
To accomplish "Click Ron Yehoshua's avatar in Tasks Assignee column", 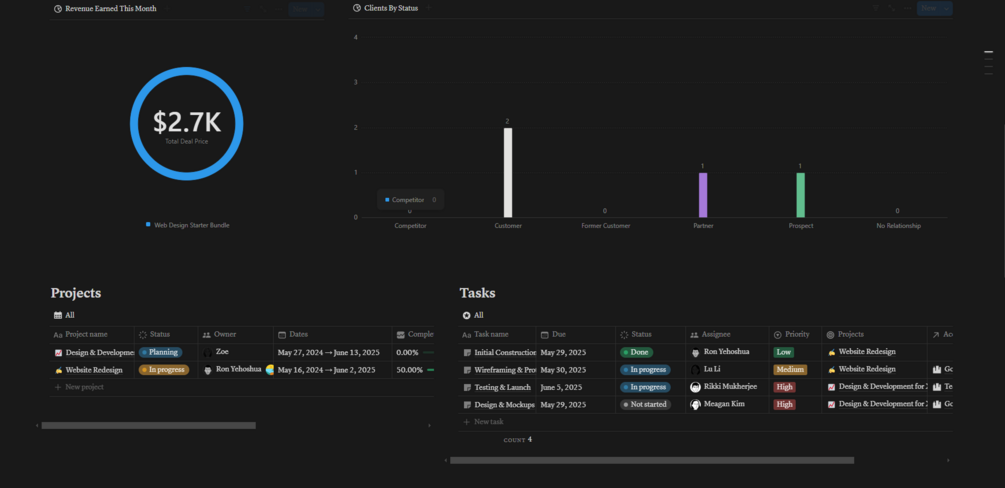I will [695, 353].
